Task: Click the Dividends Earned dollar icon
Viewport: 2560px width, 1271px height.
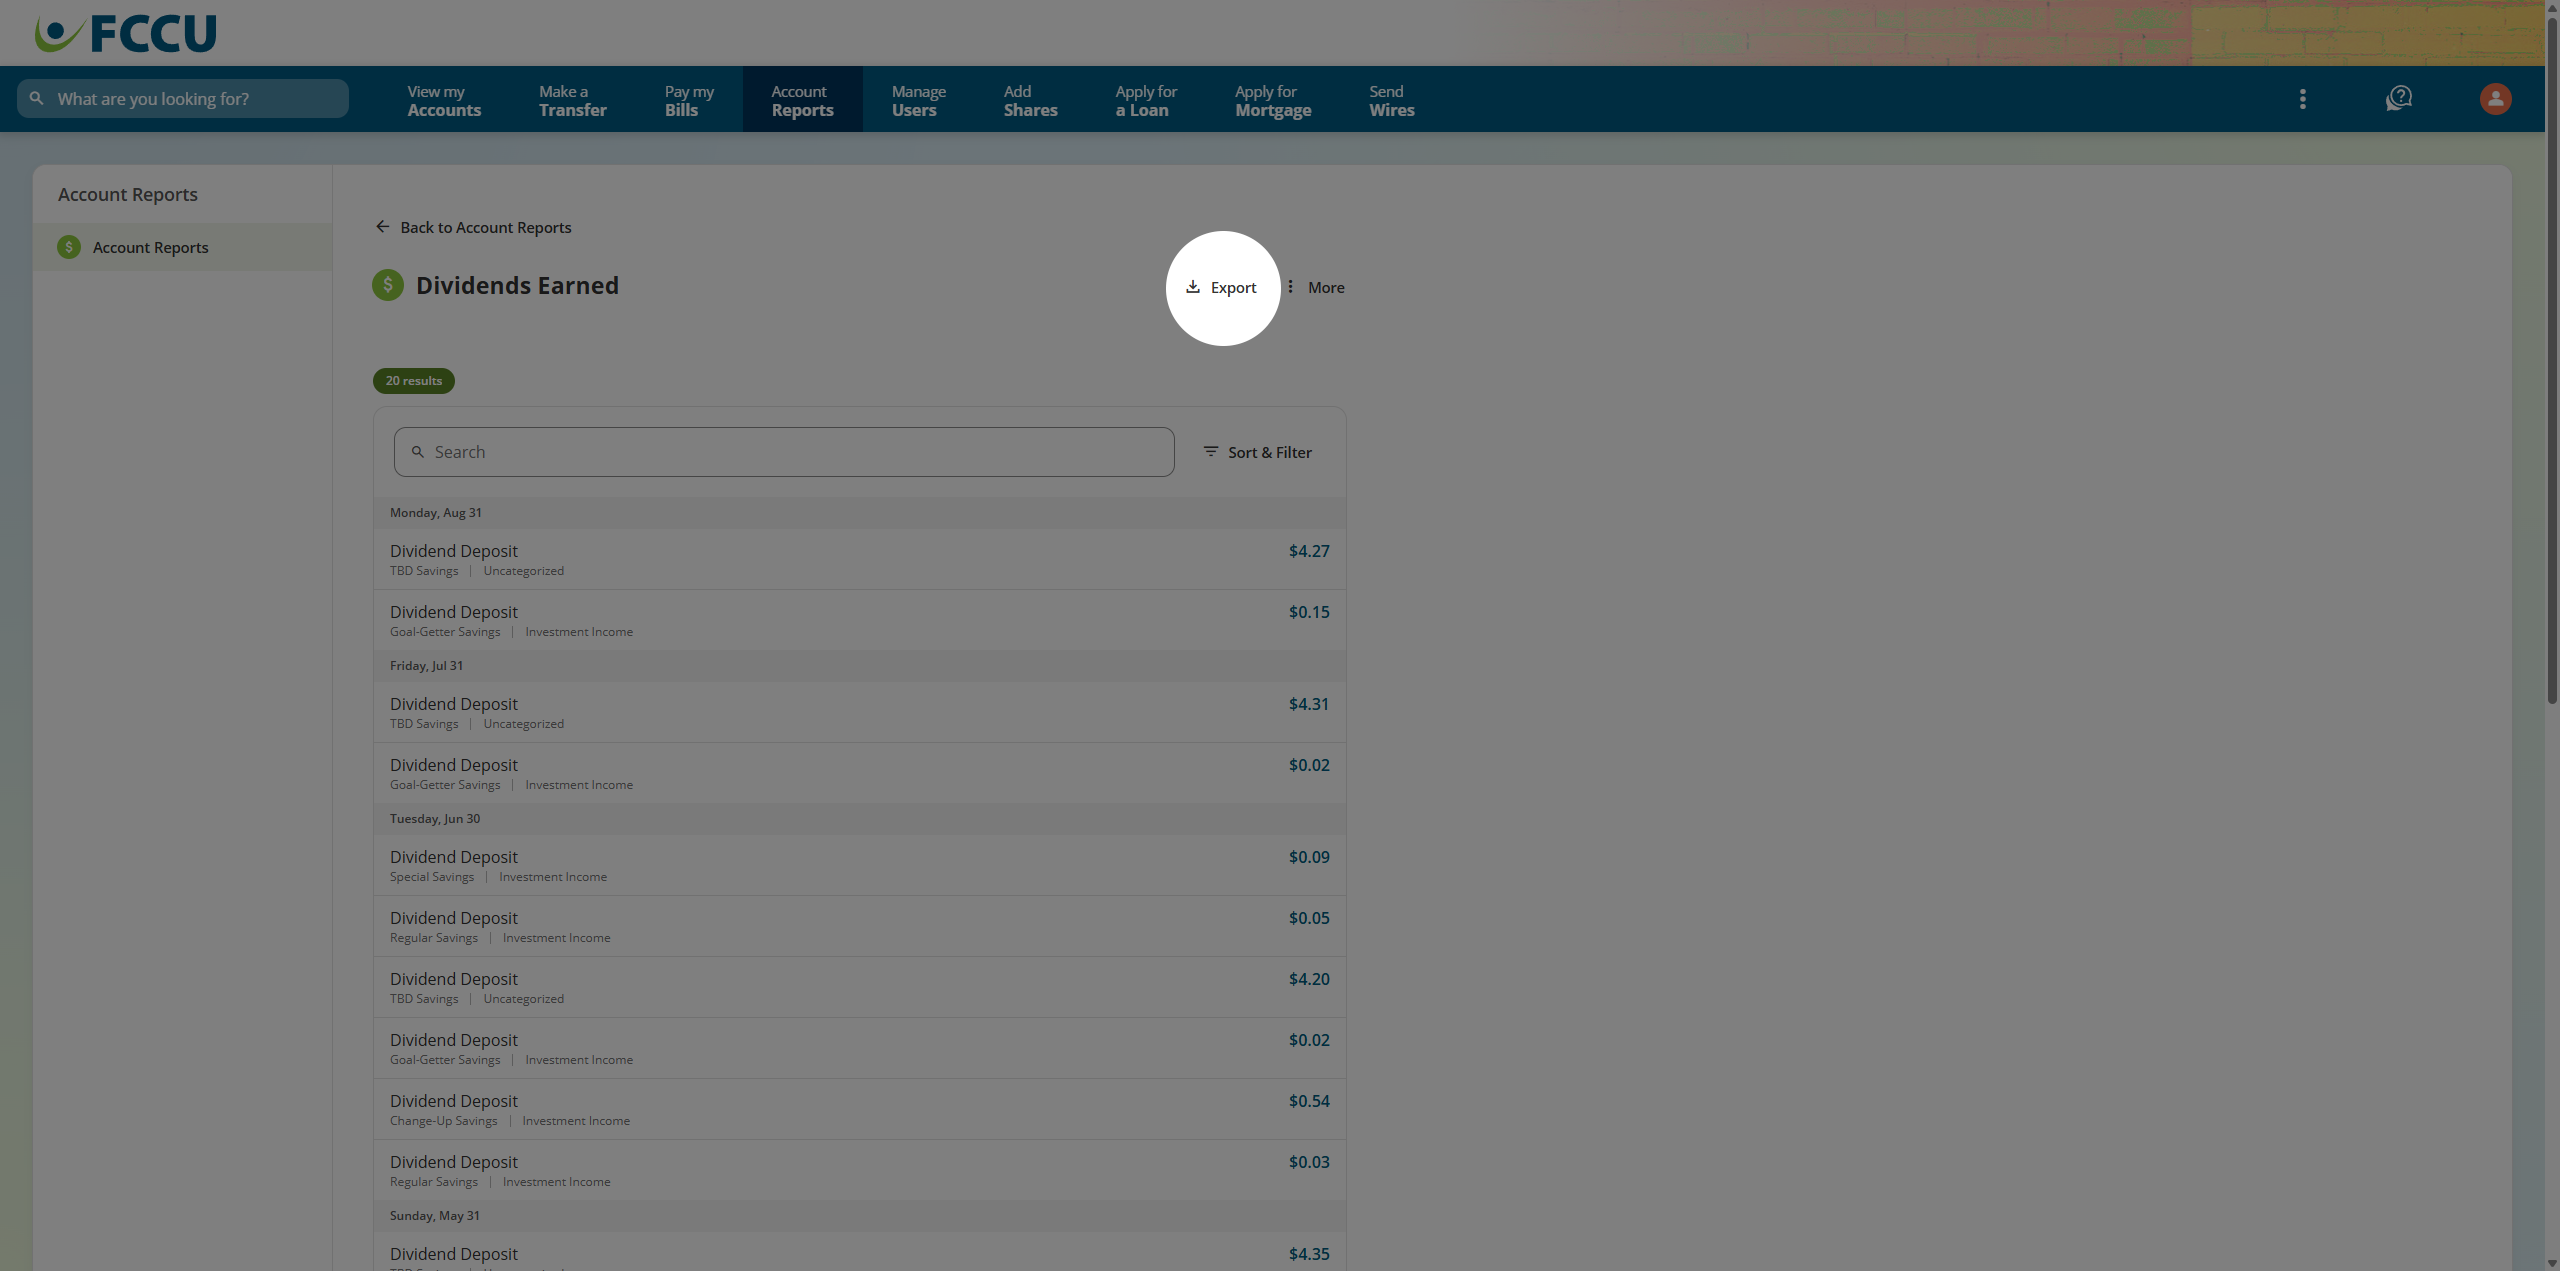Action: (388, 285)
